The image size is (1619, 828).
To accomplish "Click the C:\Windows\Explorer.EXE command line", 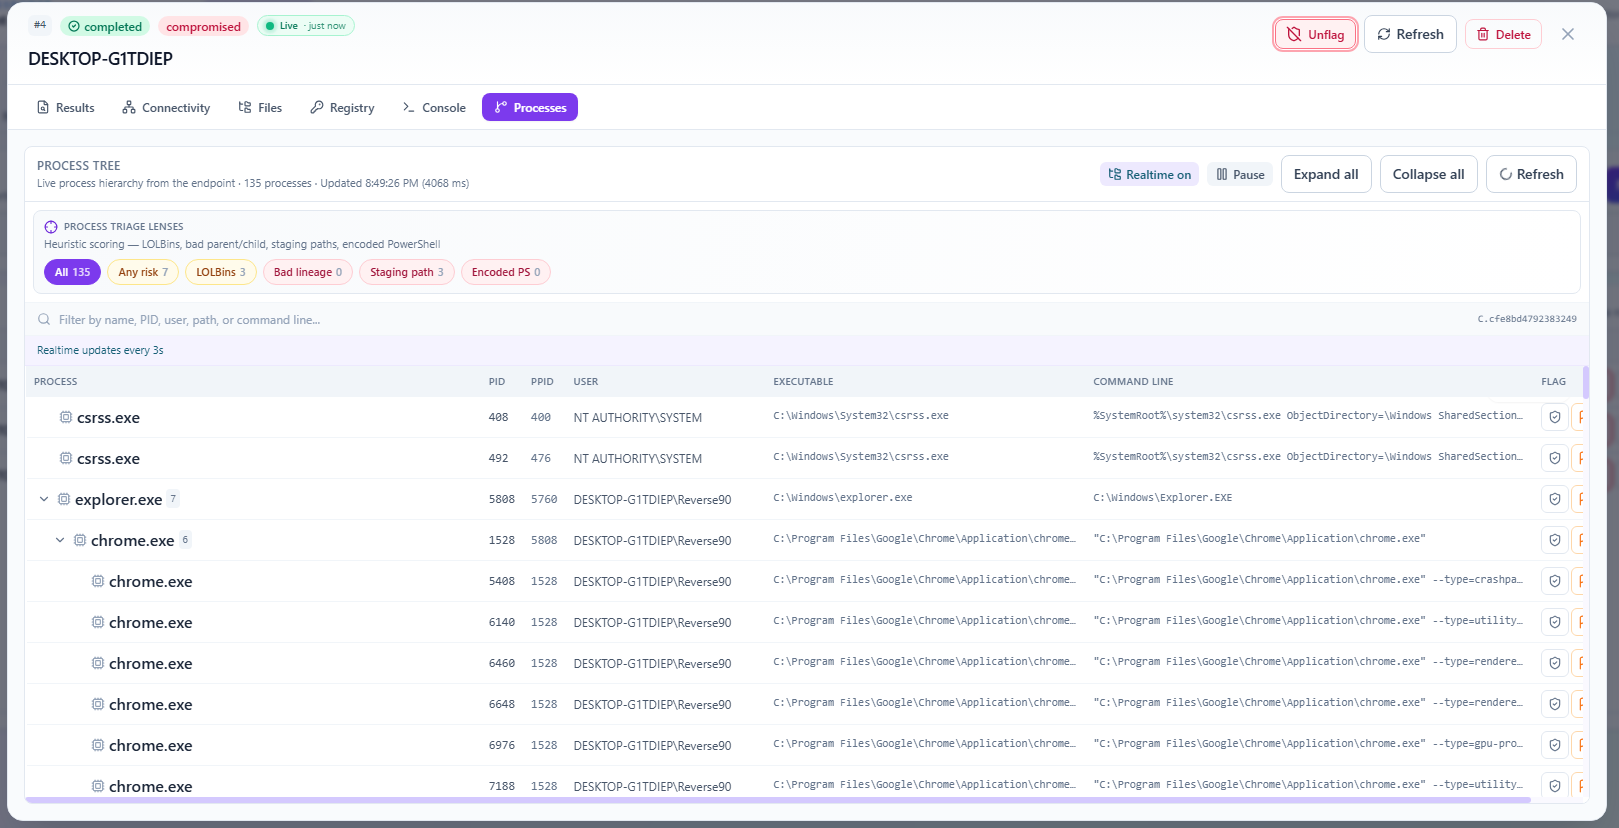I will click(1162, 498).
